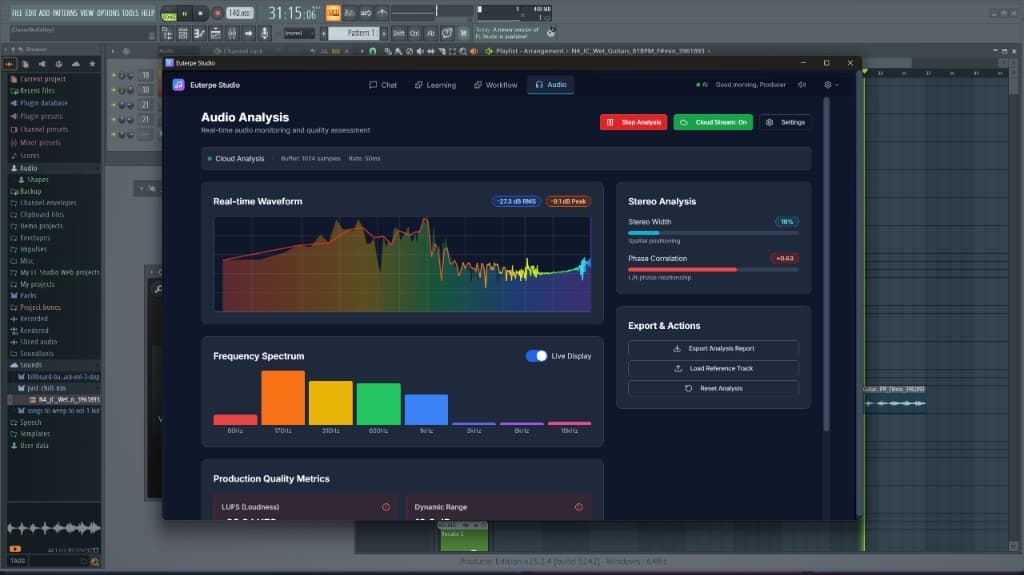
Task: Select the Audio tab with headphones icon
Action: pyautogui.click(x=551, y=85)
